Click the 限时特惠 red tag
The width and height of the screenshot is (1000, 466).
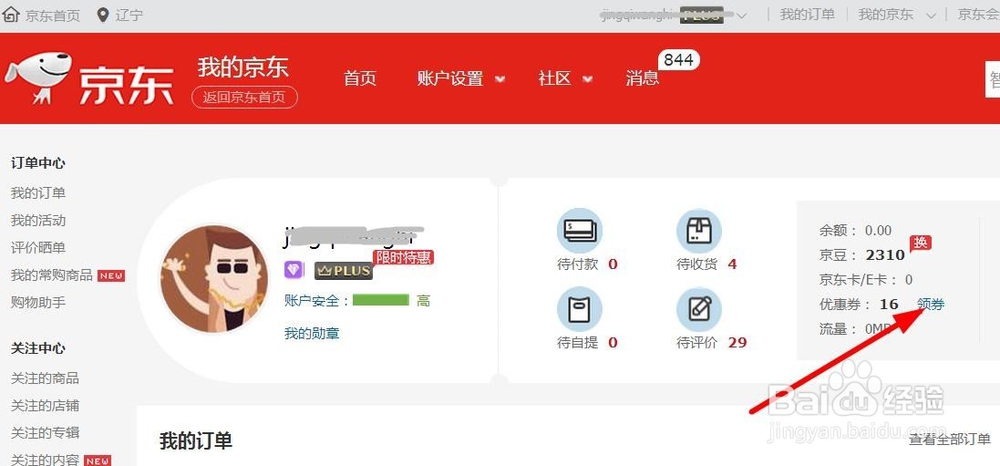point(403,257)
